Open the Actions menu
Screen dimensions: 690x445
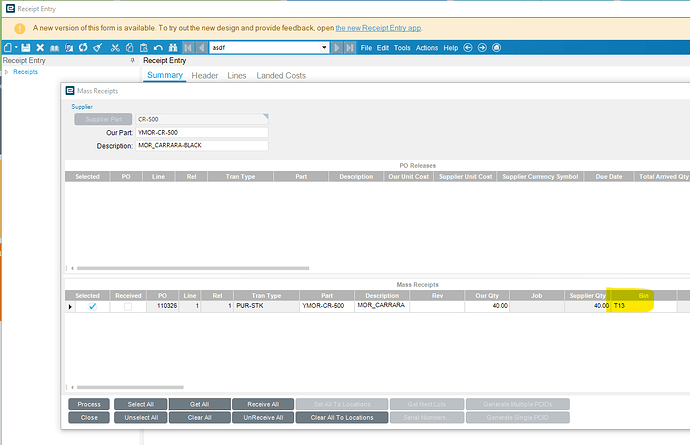427,48
